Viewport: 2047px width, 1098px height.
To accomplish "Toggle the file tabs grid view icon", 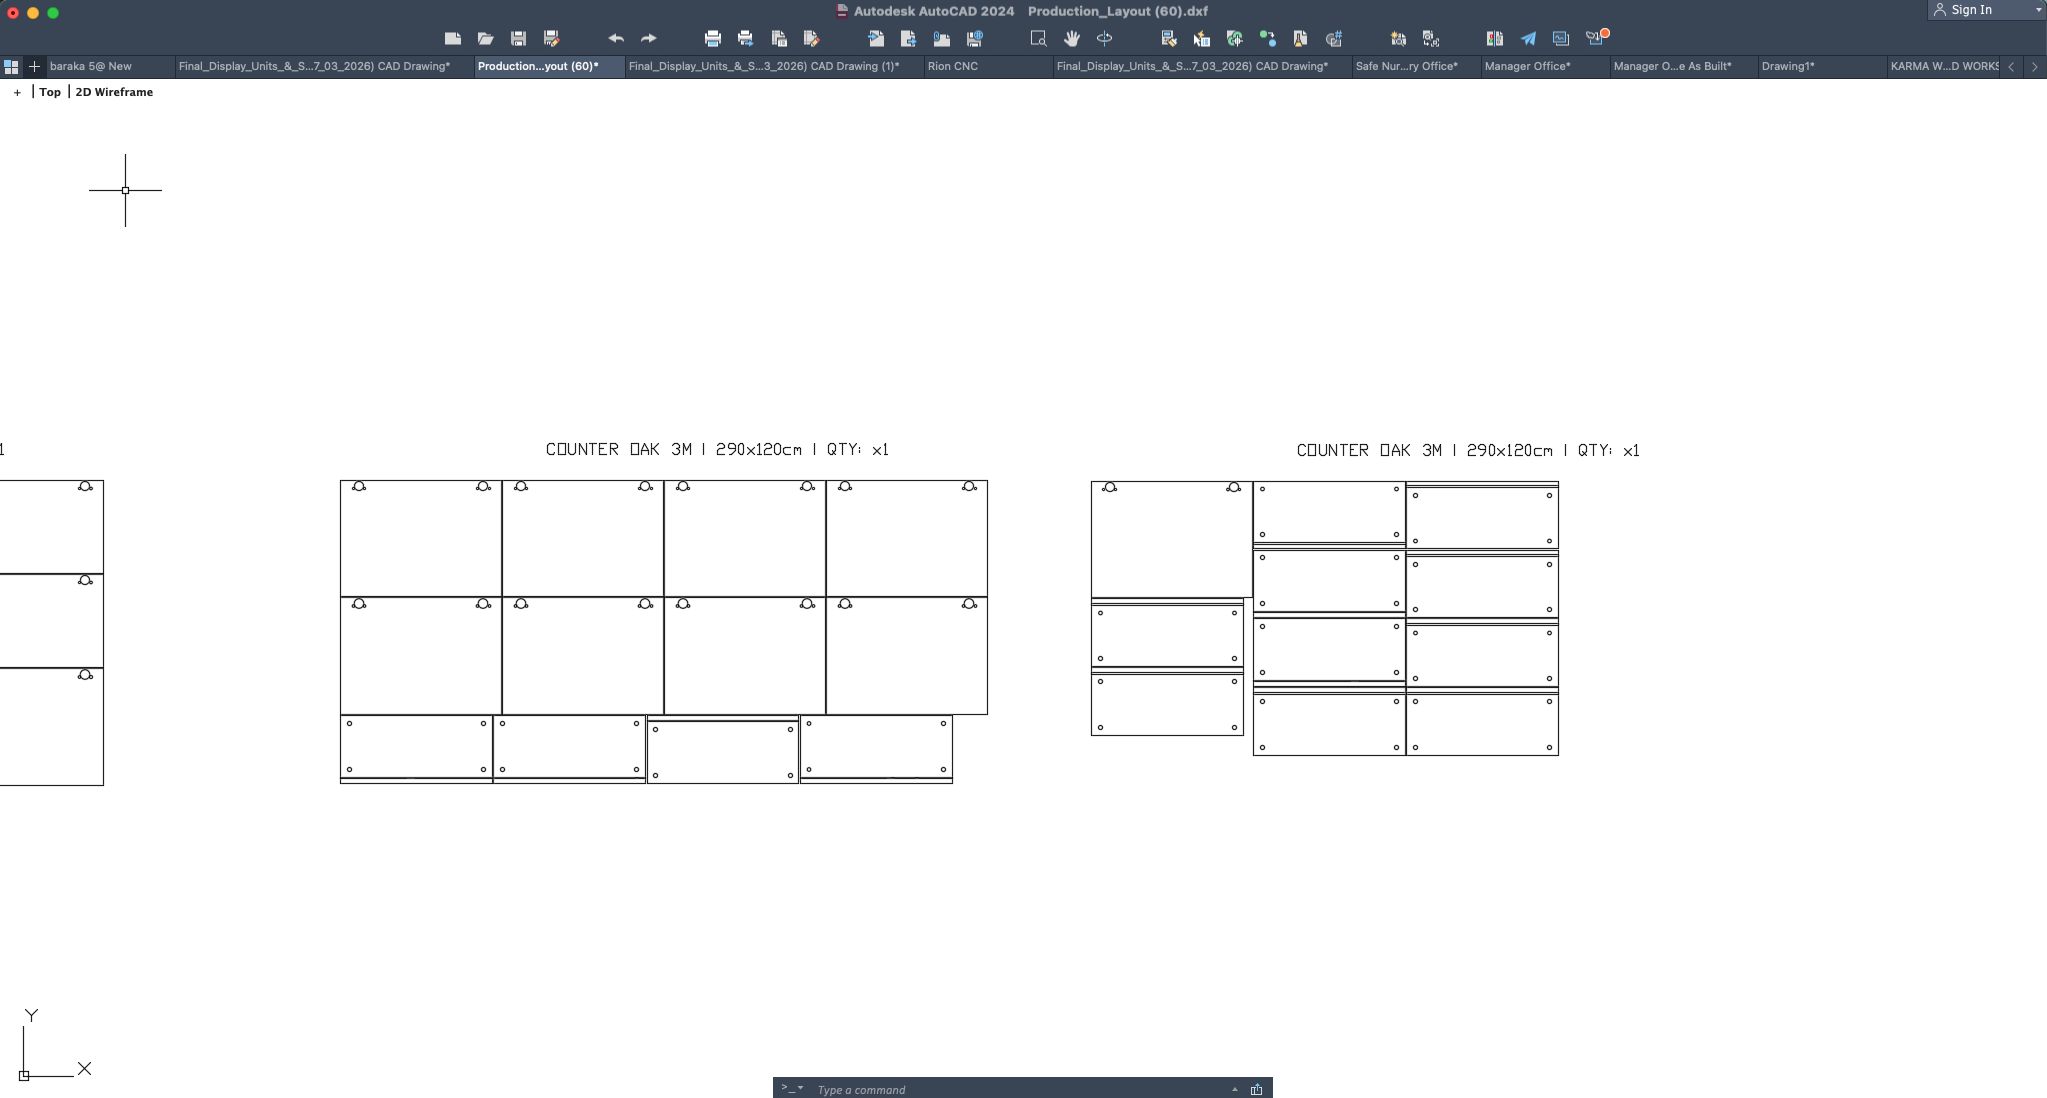I will [x=11, y=67].
